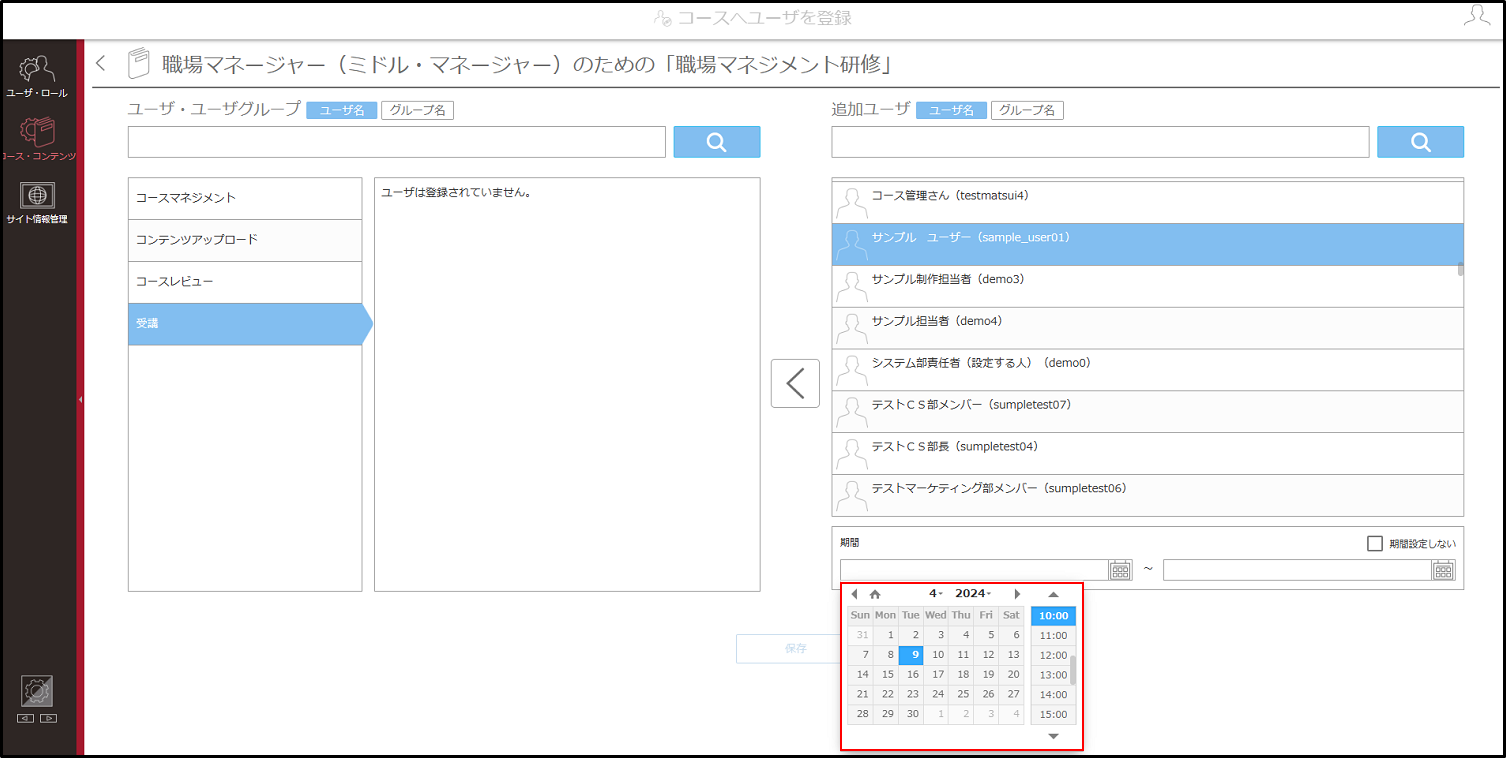This screenshot has width=1506, height=758.
Task: Collapse the sidebar with the edge handle
Action: coord(80,399)
